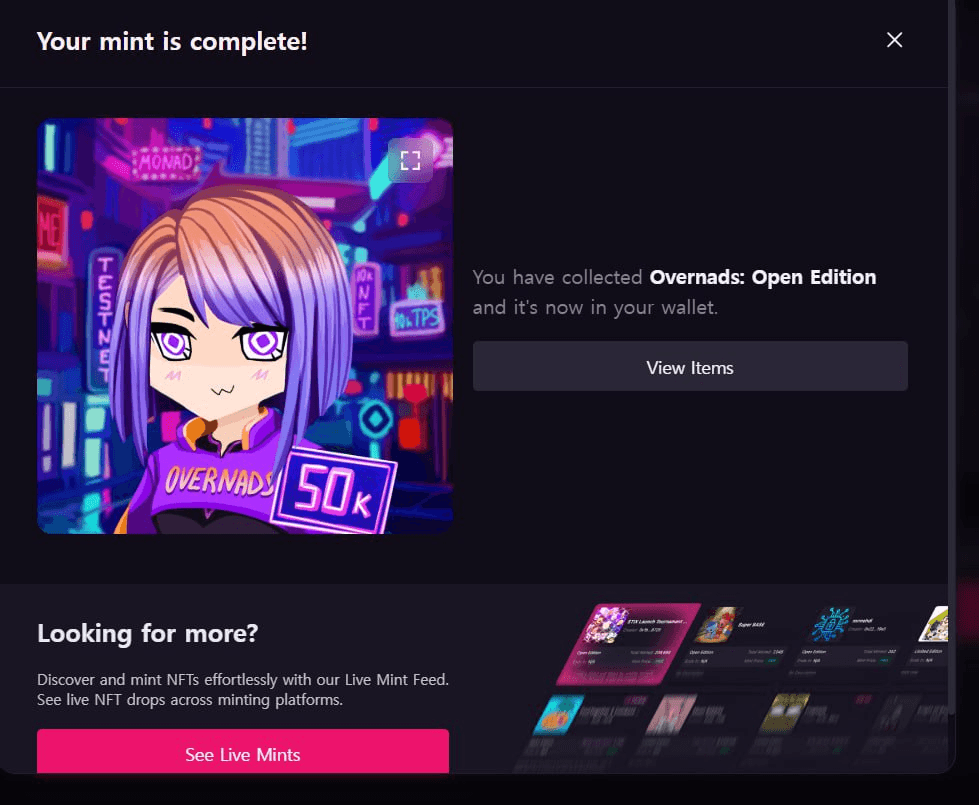Expand the NFT image to fullscreen
The height and width of the screenshot is (805, 979).
click(x=410, y=161)
